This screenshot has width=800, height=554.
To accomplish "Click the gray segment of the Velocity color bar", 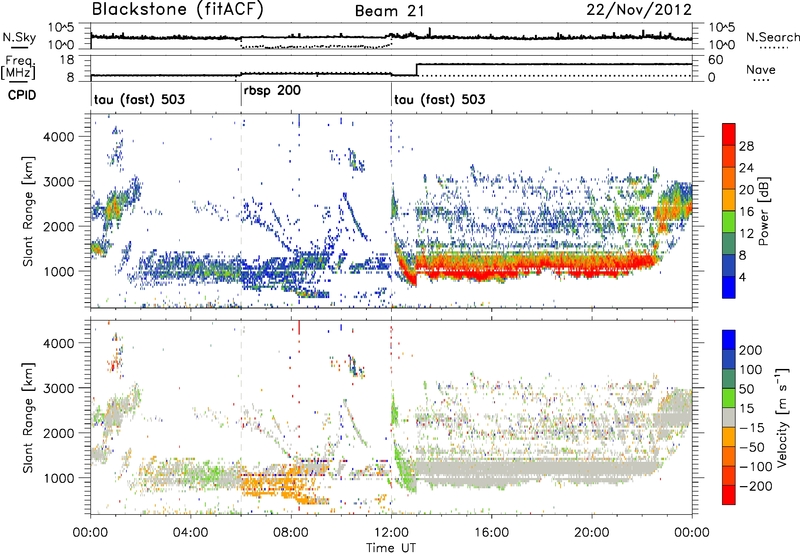I will coord(729,418).
